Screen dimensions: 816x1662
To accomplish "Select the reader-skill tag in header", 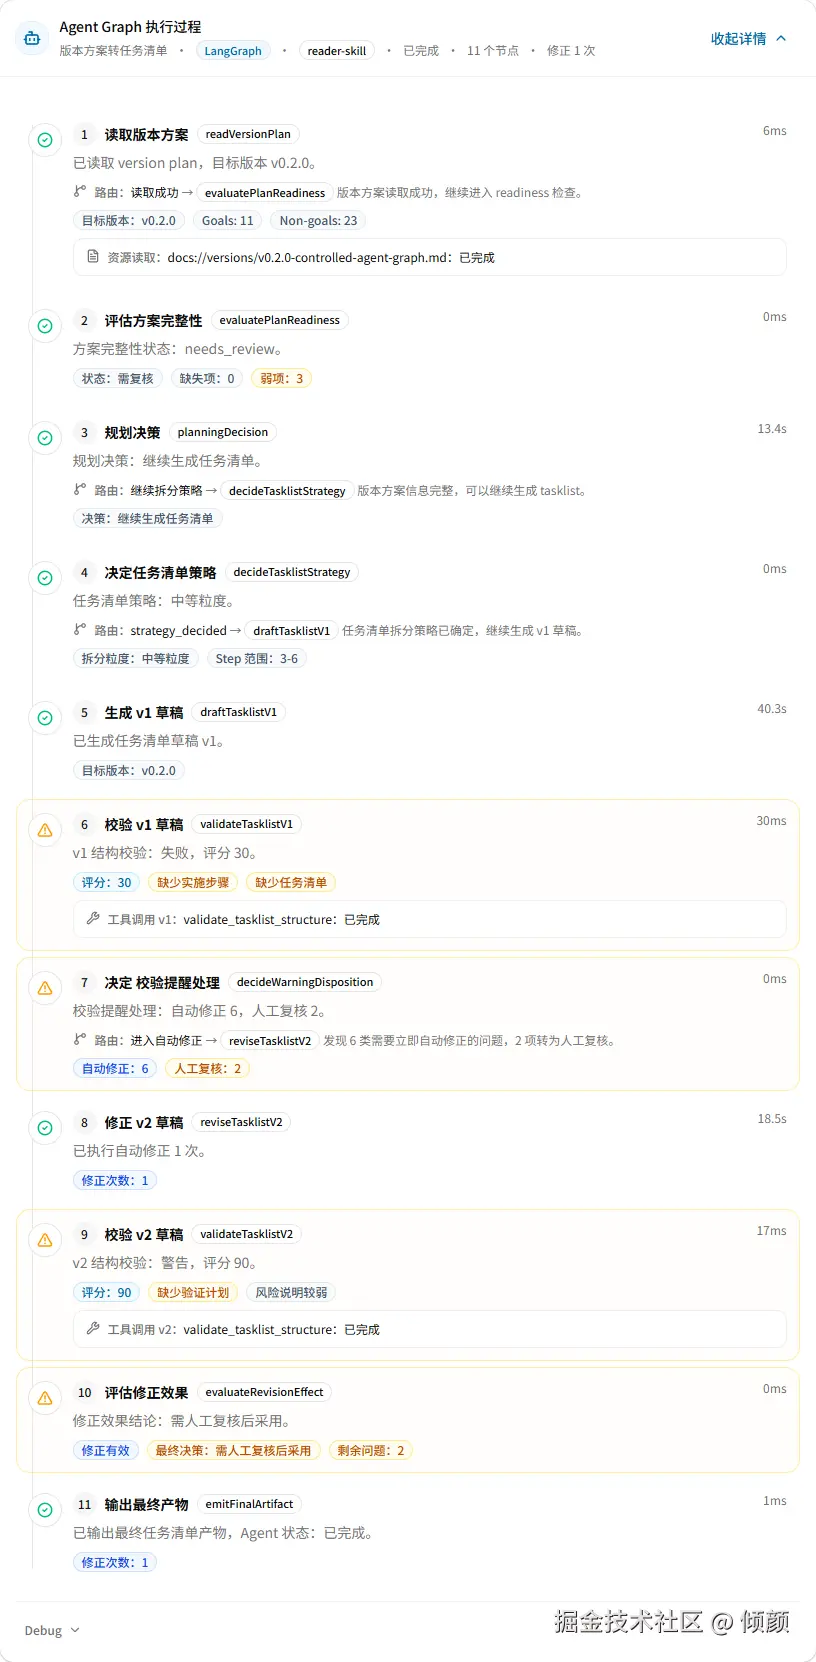I will coord(337,51).
